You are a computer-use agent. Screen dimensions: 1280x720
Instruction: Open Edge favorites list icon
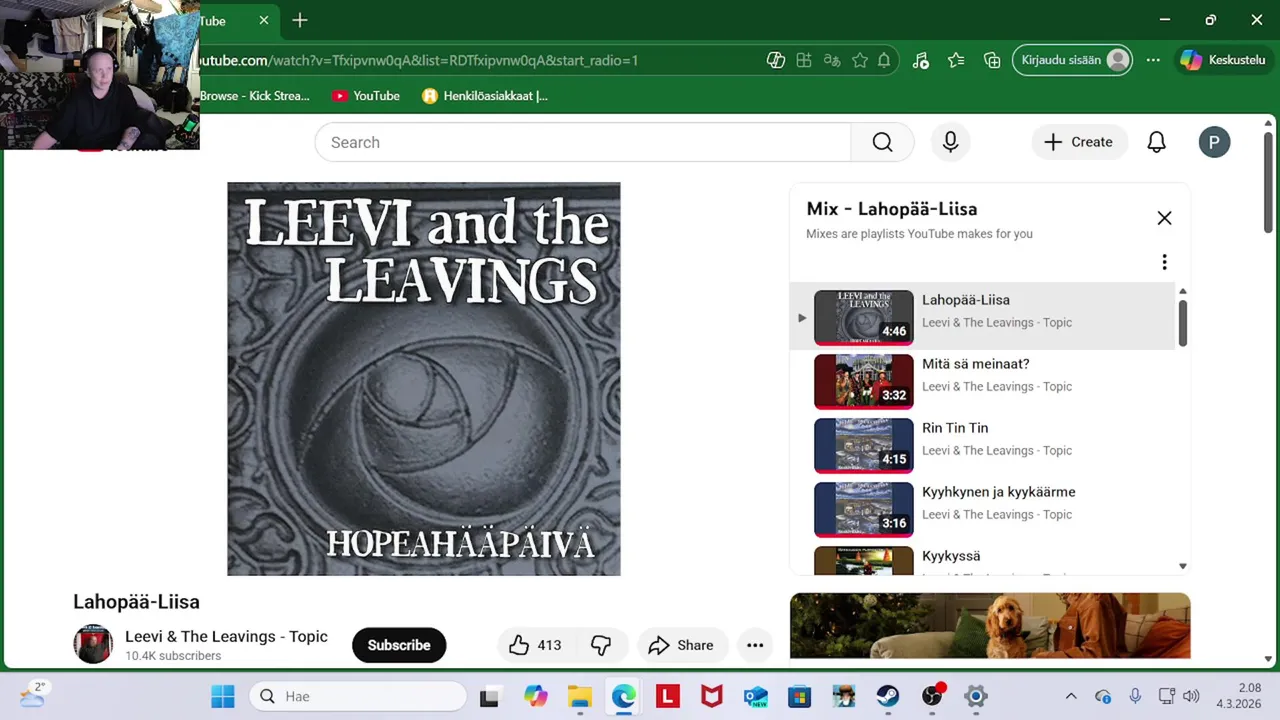956,60
